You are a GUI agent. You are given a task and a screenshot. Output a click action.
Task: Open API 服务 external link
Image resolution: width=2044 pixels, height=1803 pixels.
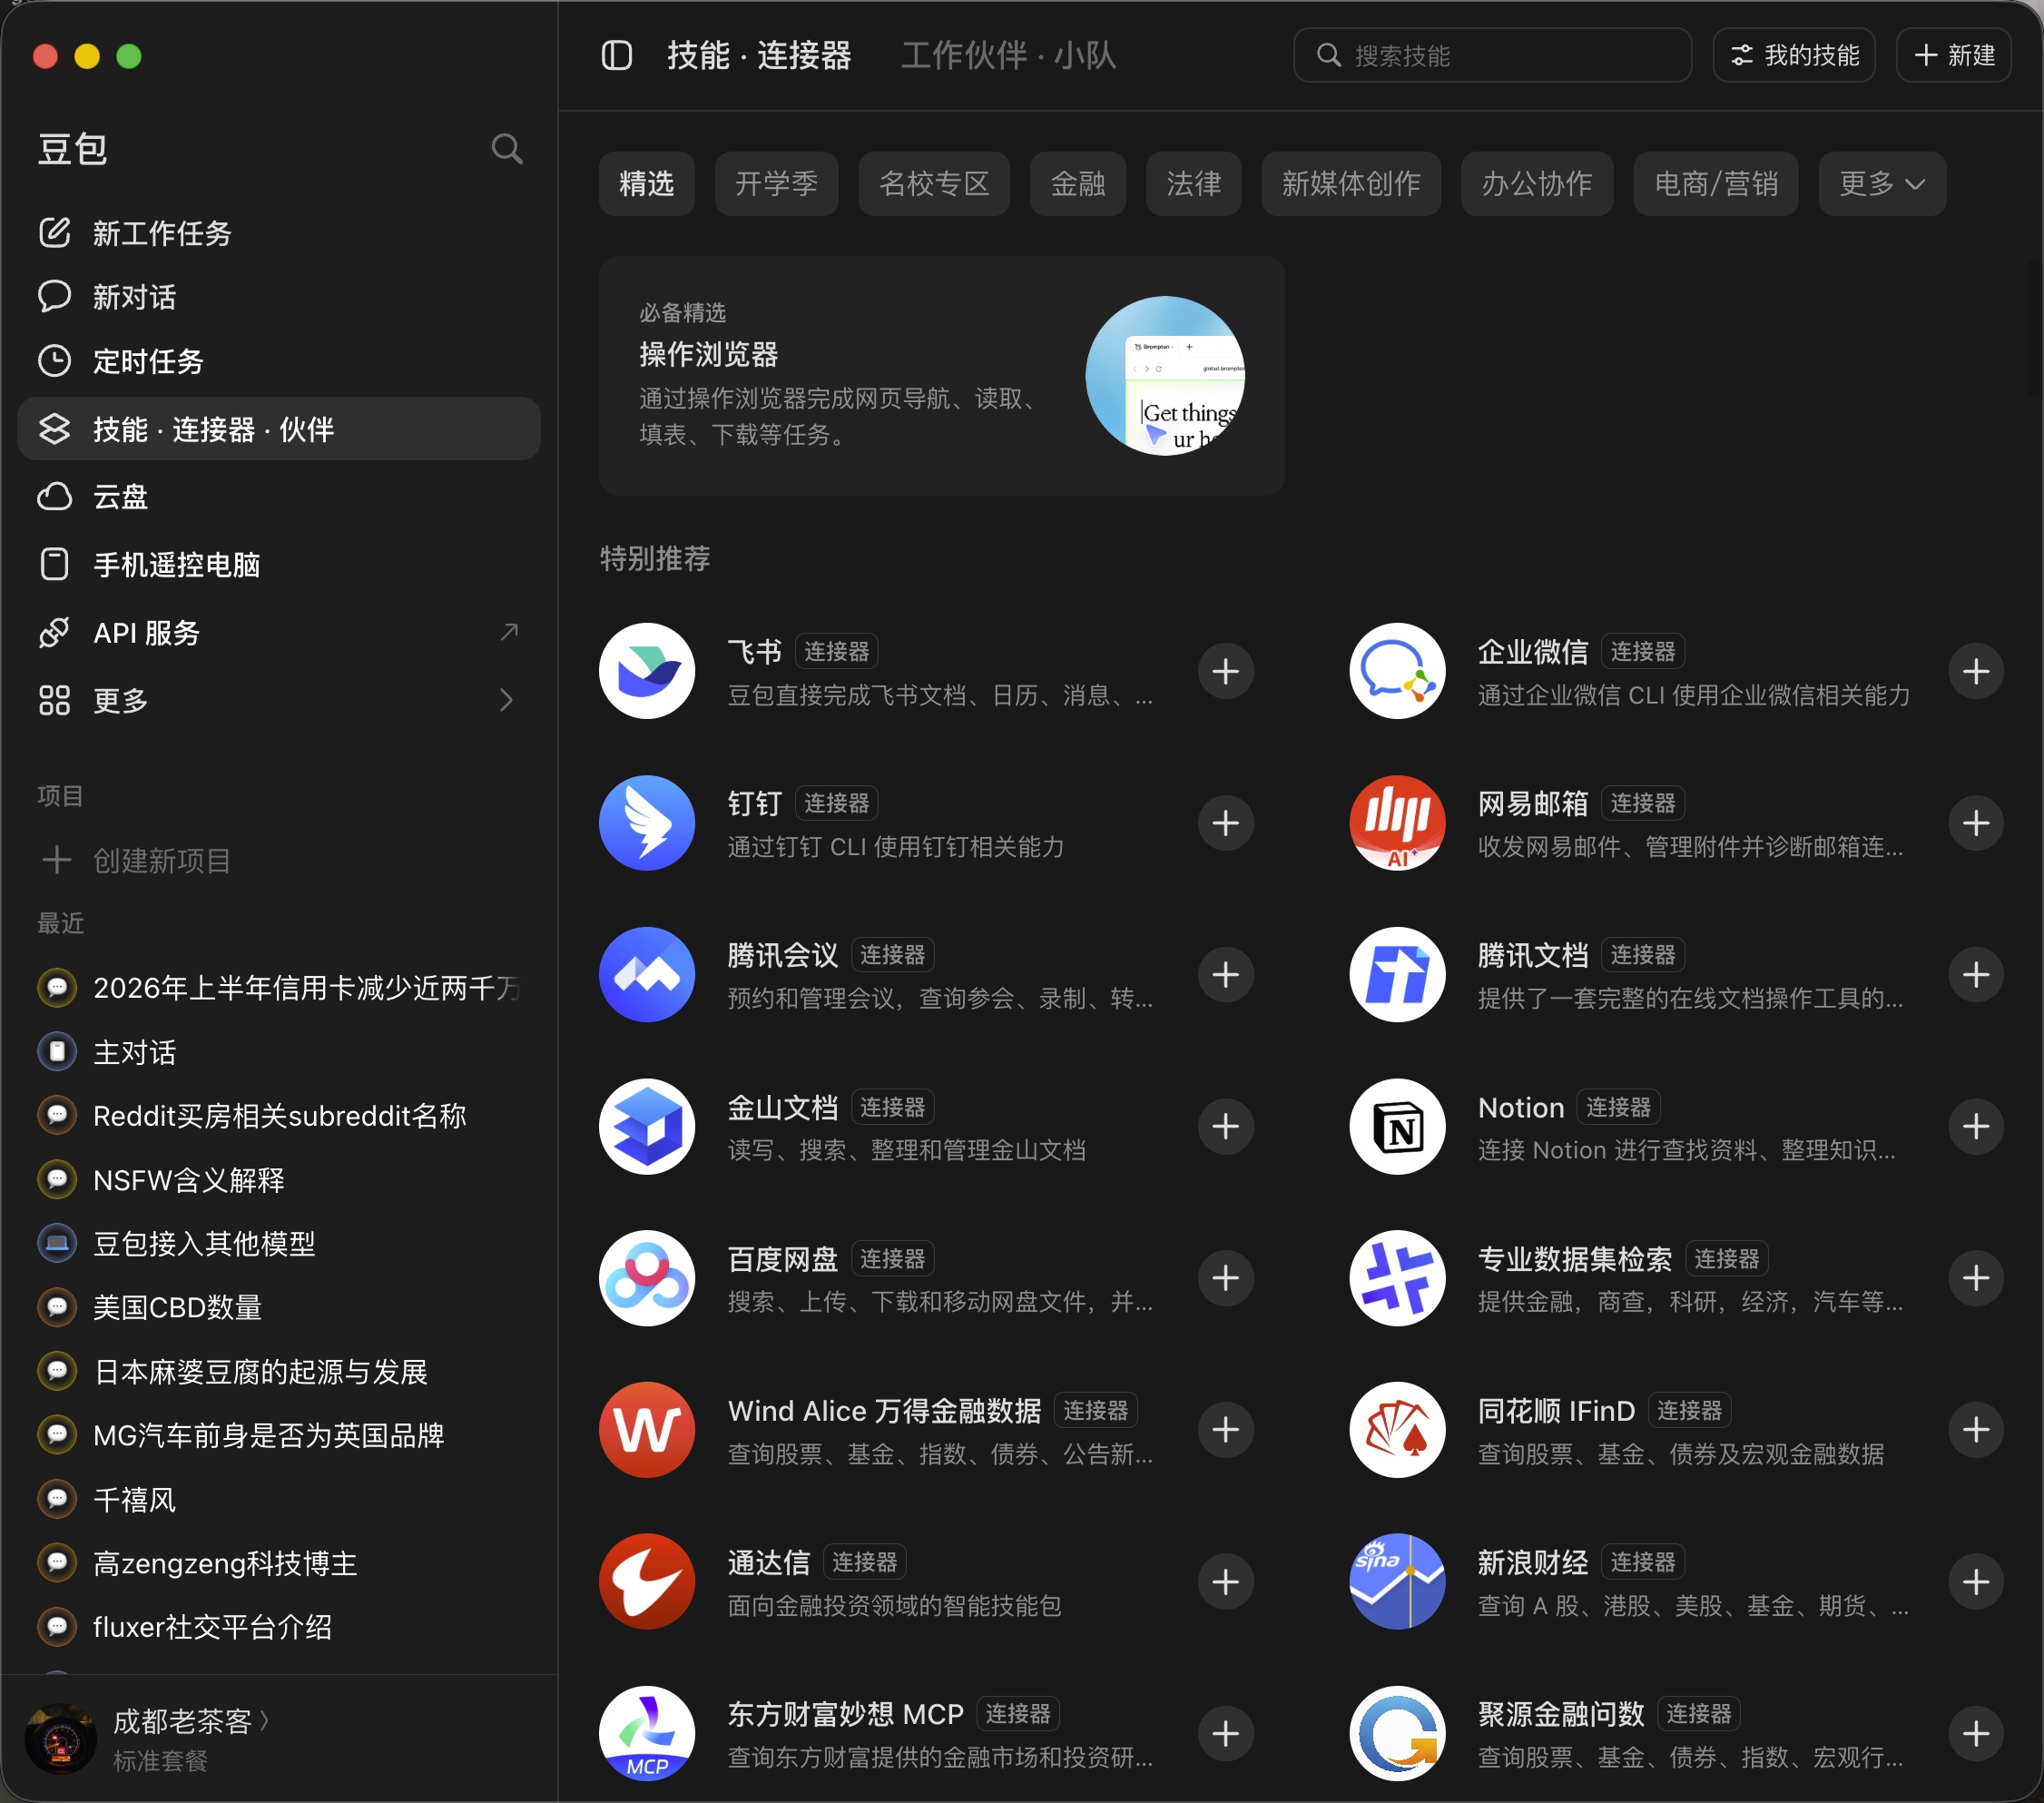(279, 633)
